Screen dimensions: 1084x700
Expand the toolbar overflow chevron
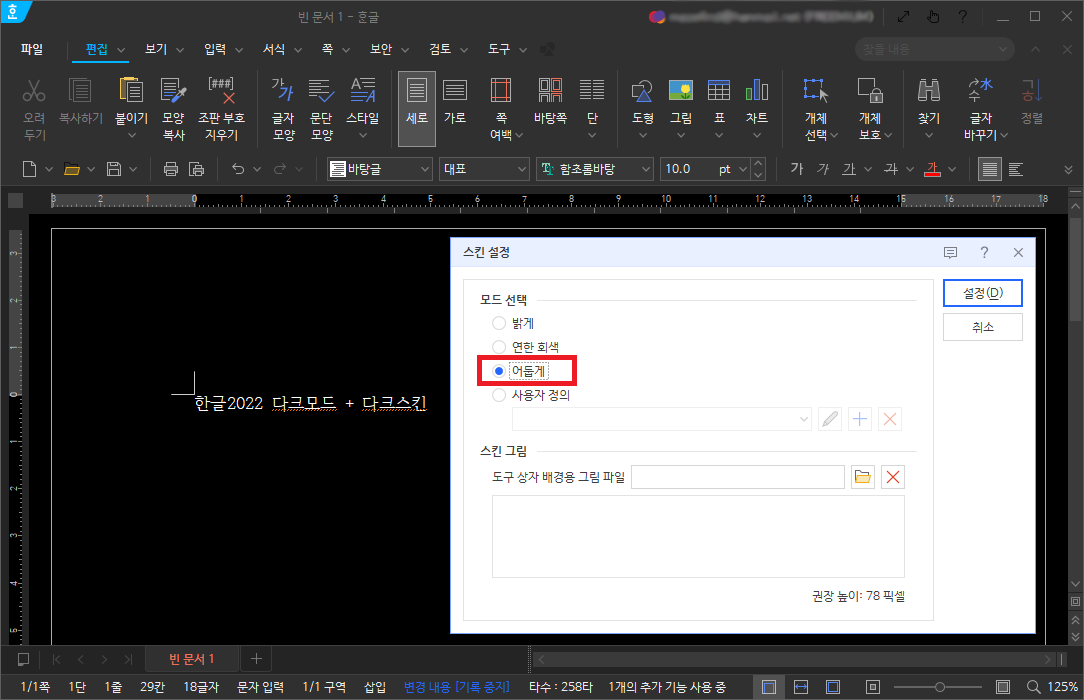click(1068, 169)
